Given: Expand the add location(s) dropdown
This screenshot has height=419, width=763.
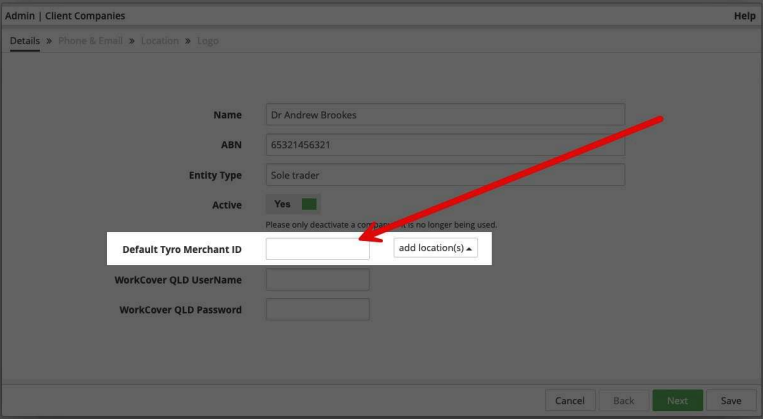Looking at the screenshot, I should tap(436, 248).
